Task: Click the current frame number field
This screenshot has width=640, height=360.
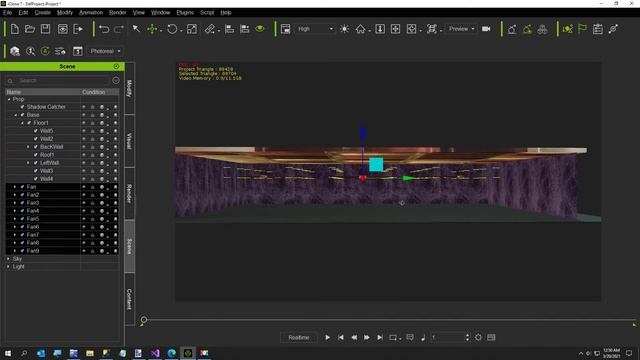Action: click(x=447, y=338)
